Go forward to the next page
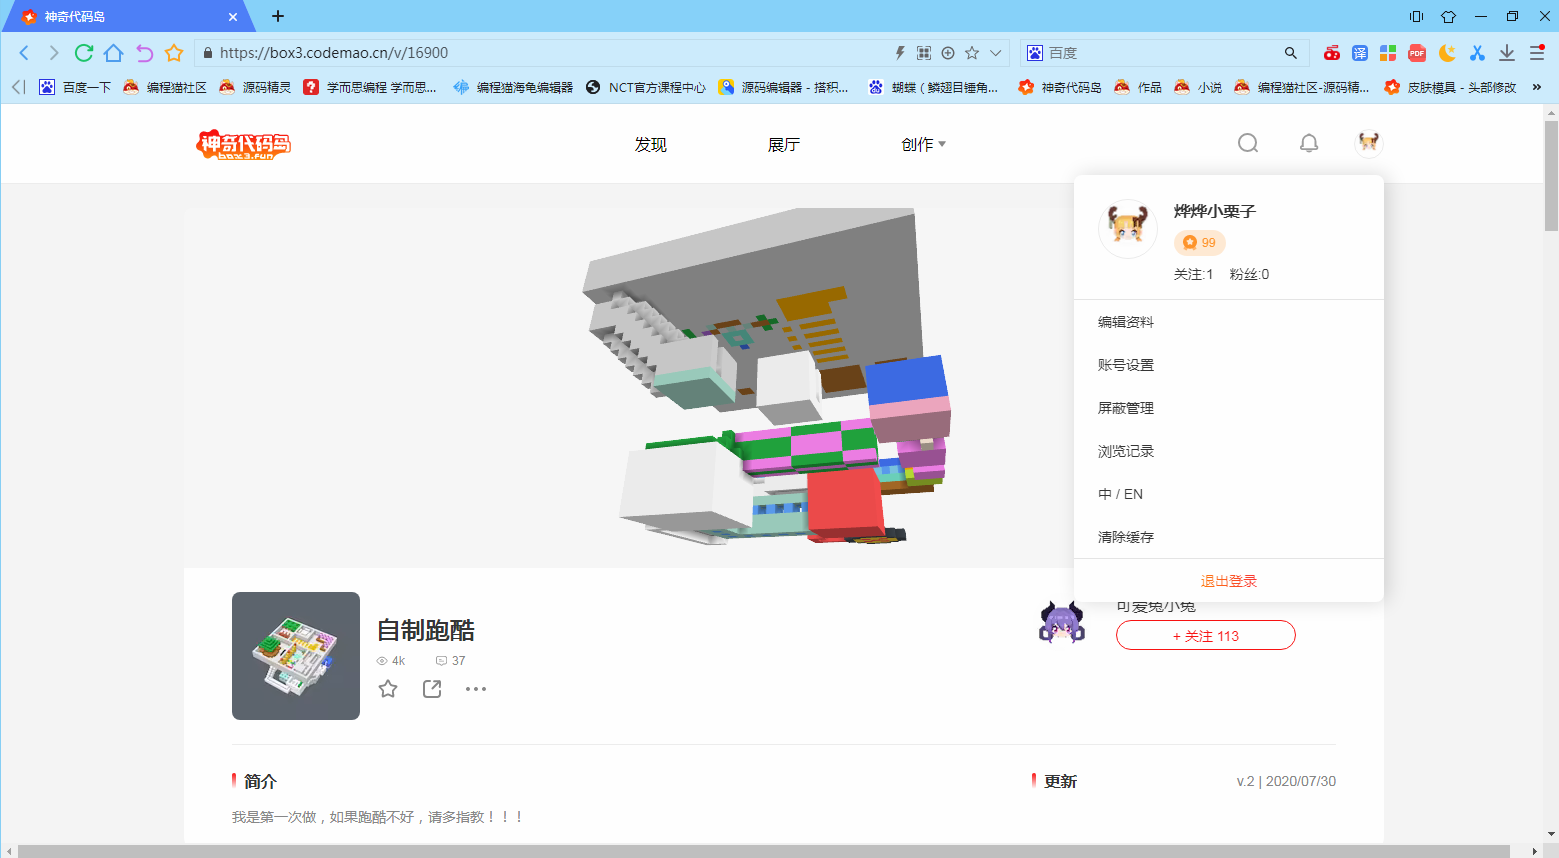This screenshot has width=1559, height=858. [x=54, y=53]
